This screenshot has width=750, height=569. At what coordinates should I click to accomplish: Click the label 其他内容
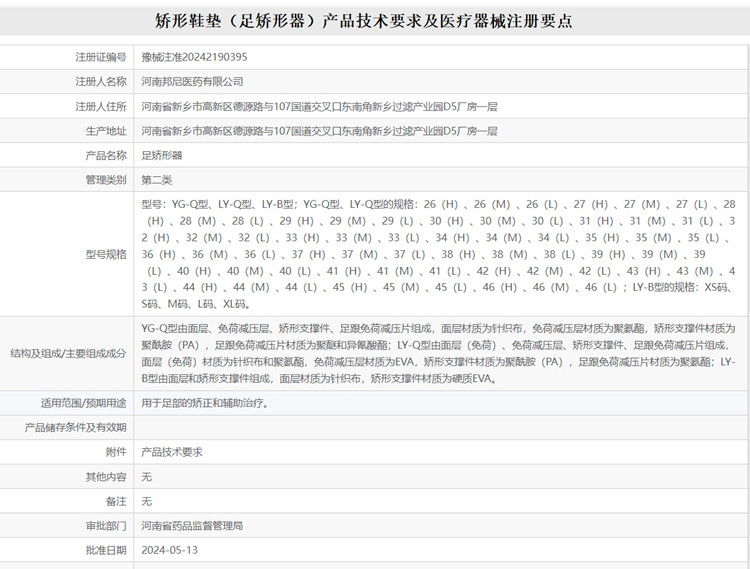coord(106,477)
